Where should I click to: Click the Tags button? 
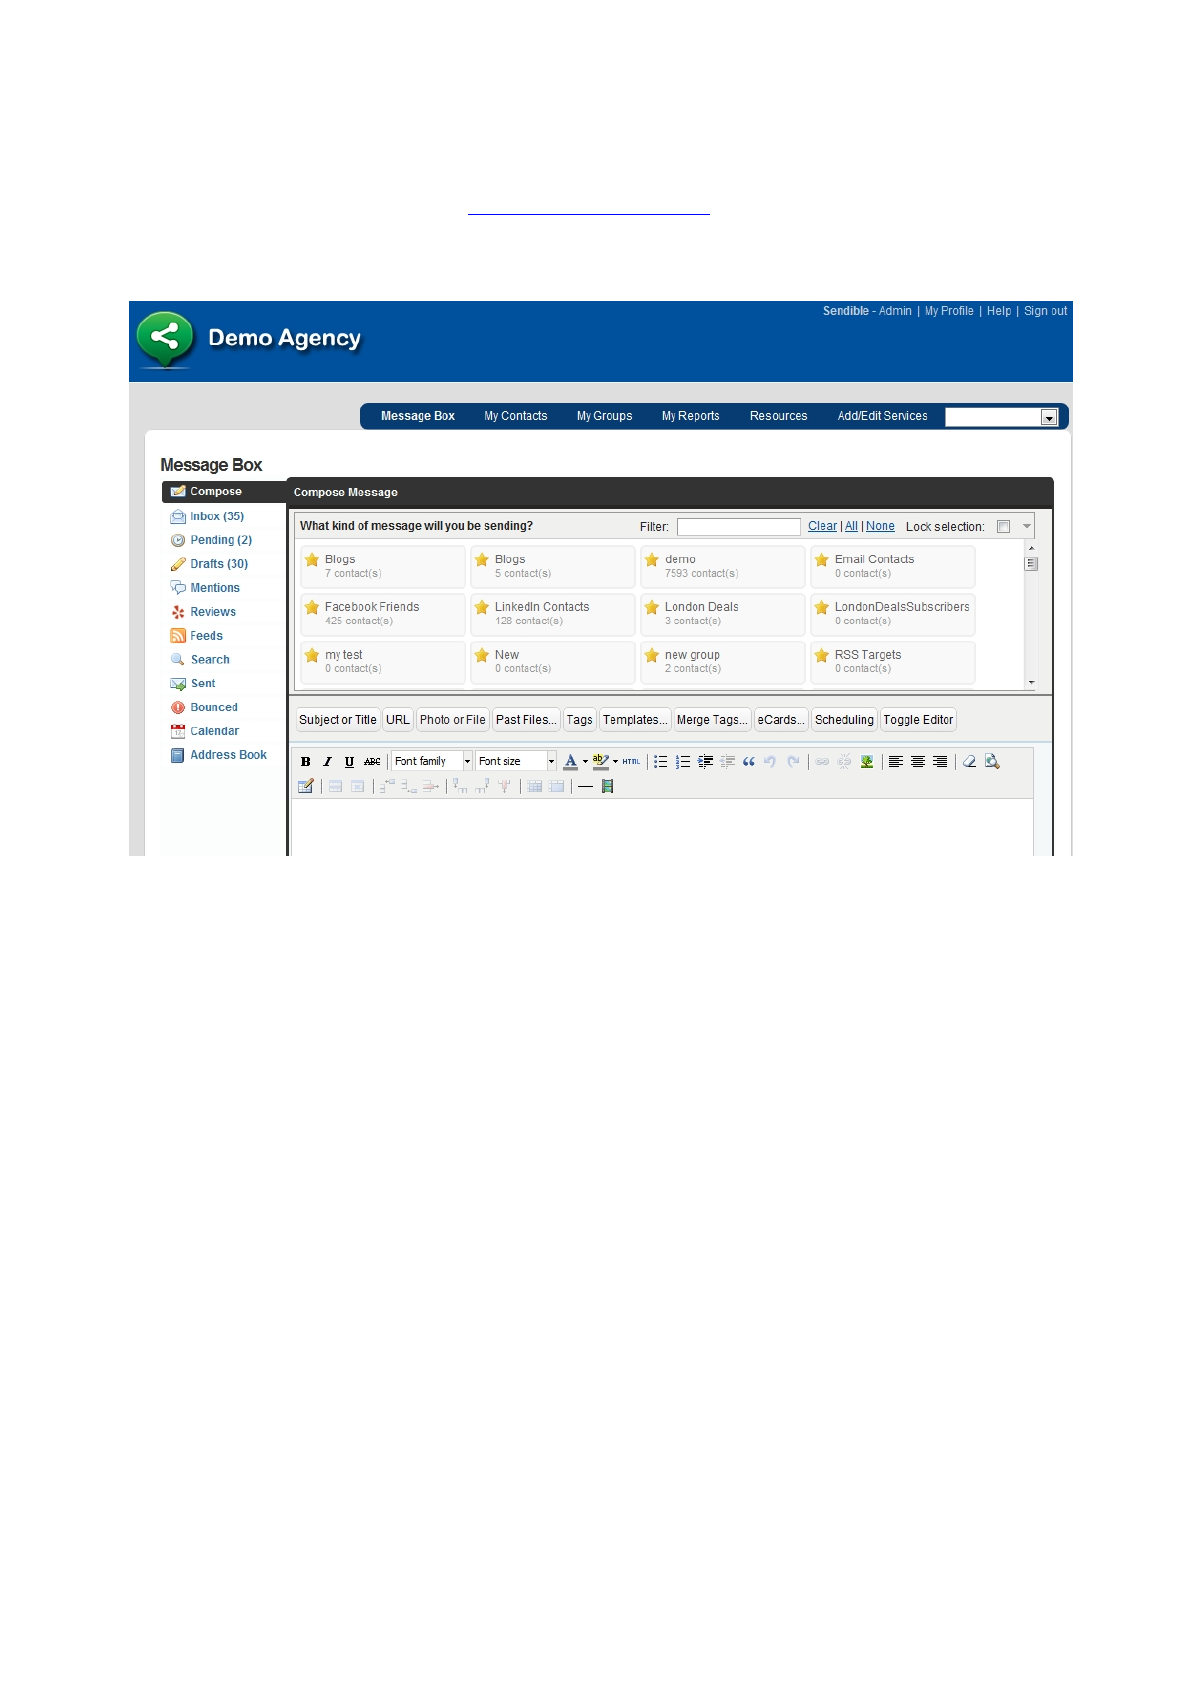click(580, 720)
